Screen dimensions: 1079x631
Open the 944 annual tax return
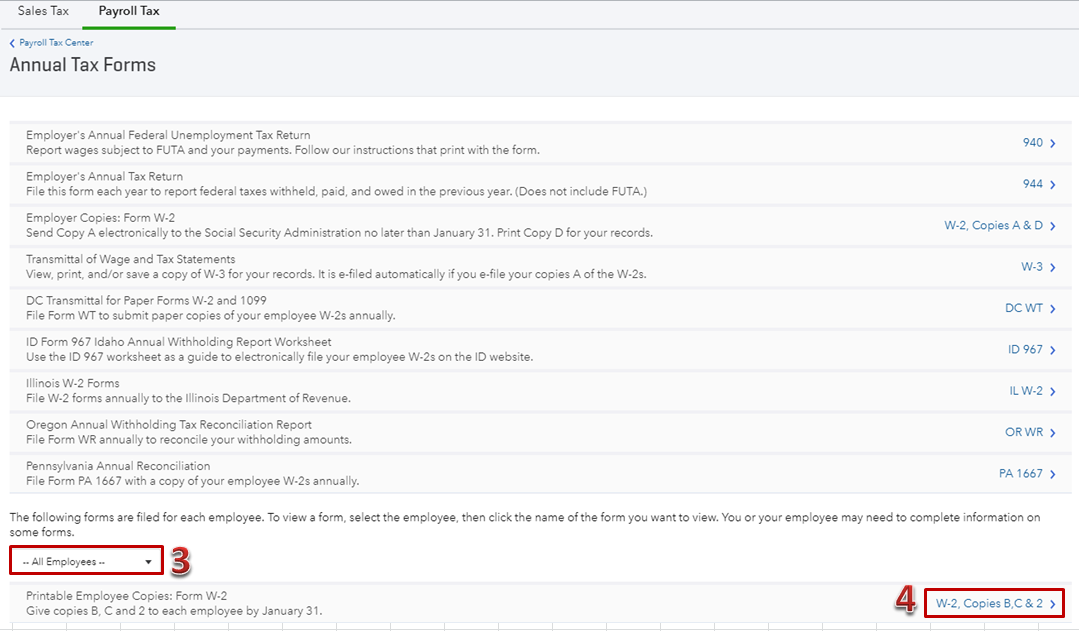click(x=1032, y=184)
